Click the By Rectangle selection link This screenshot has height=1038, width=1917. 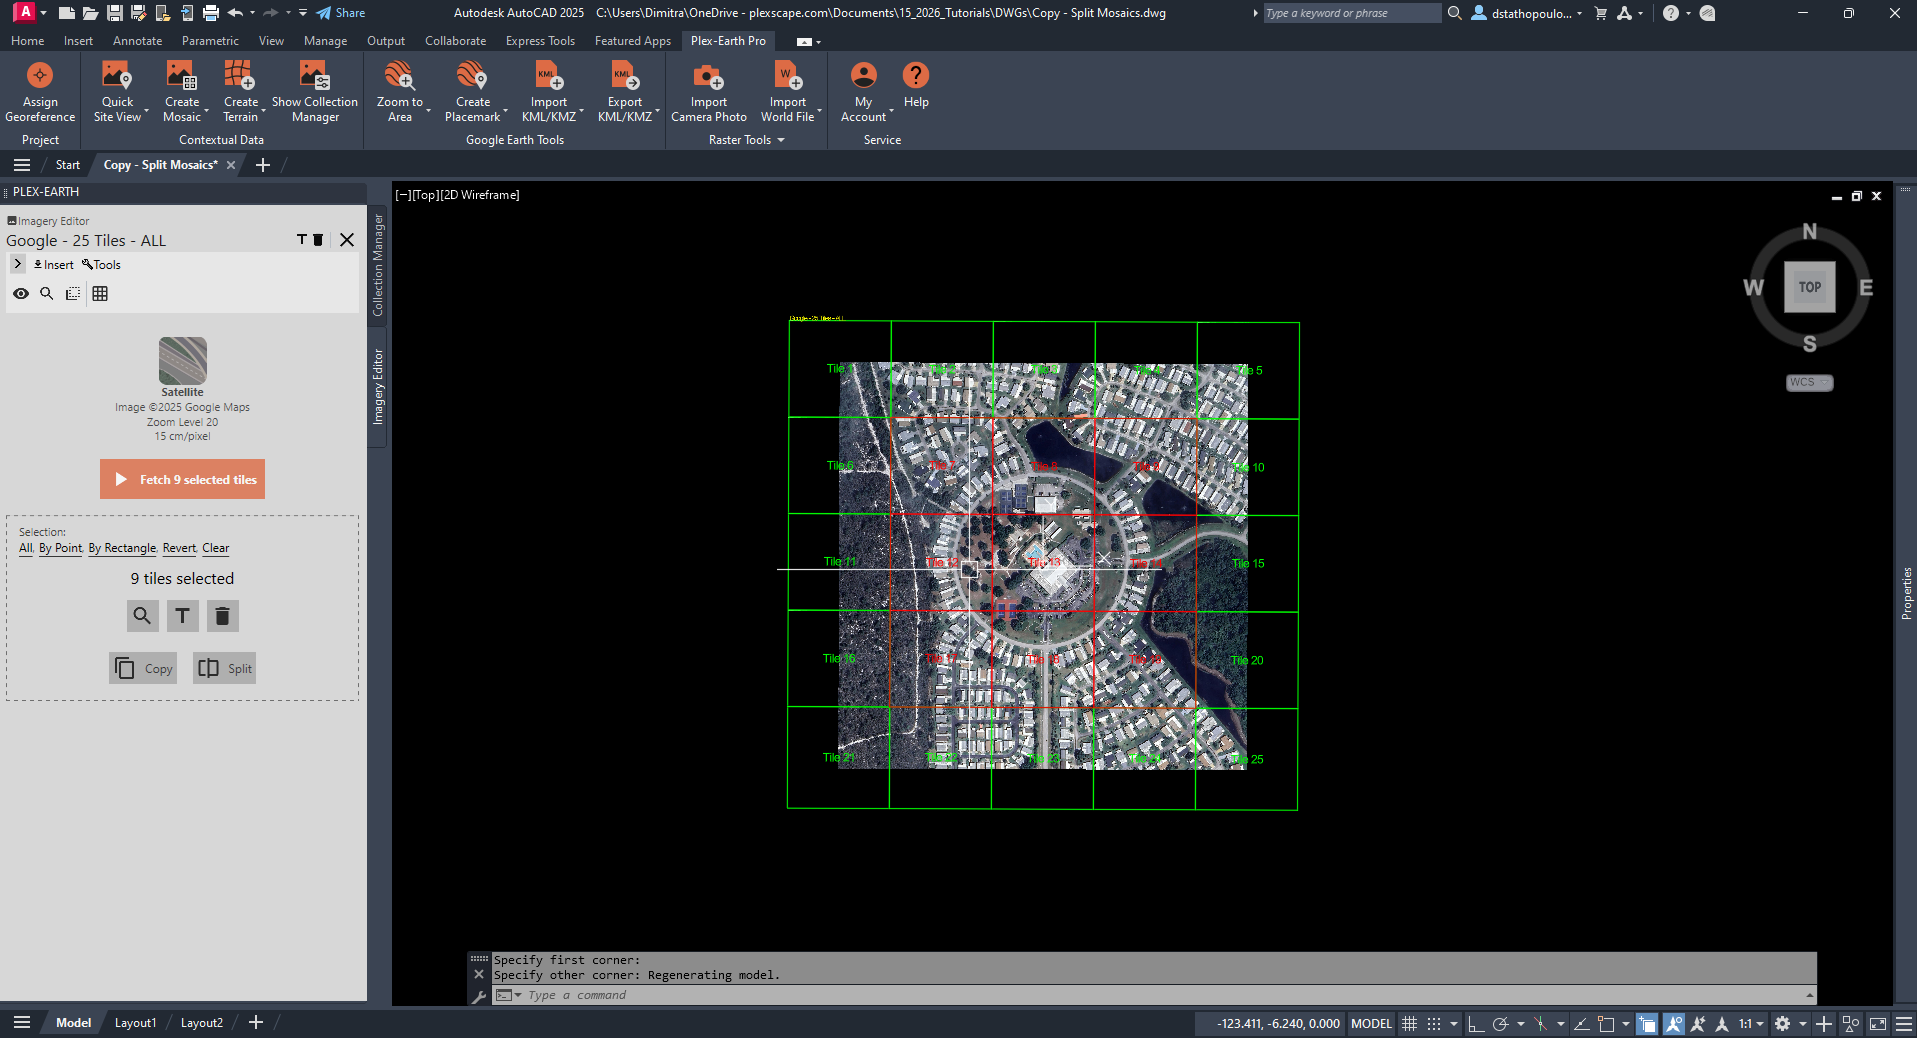(x=122, y=548)
